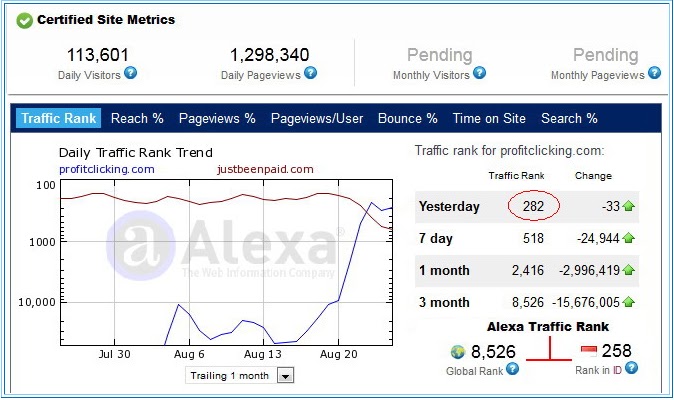Click the Daily Traffic Rank Trend chart title

coord(136,153)
